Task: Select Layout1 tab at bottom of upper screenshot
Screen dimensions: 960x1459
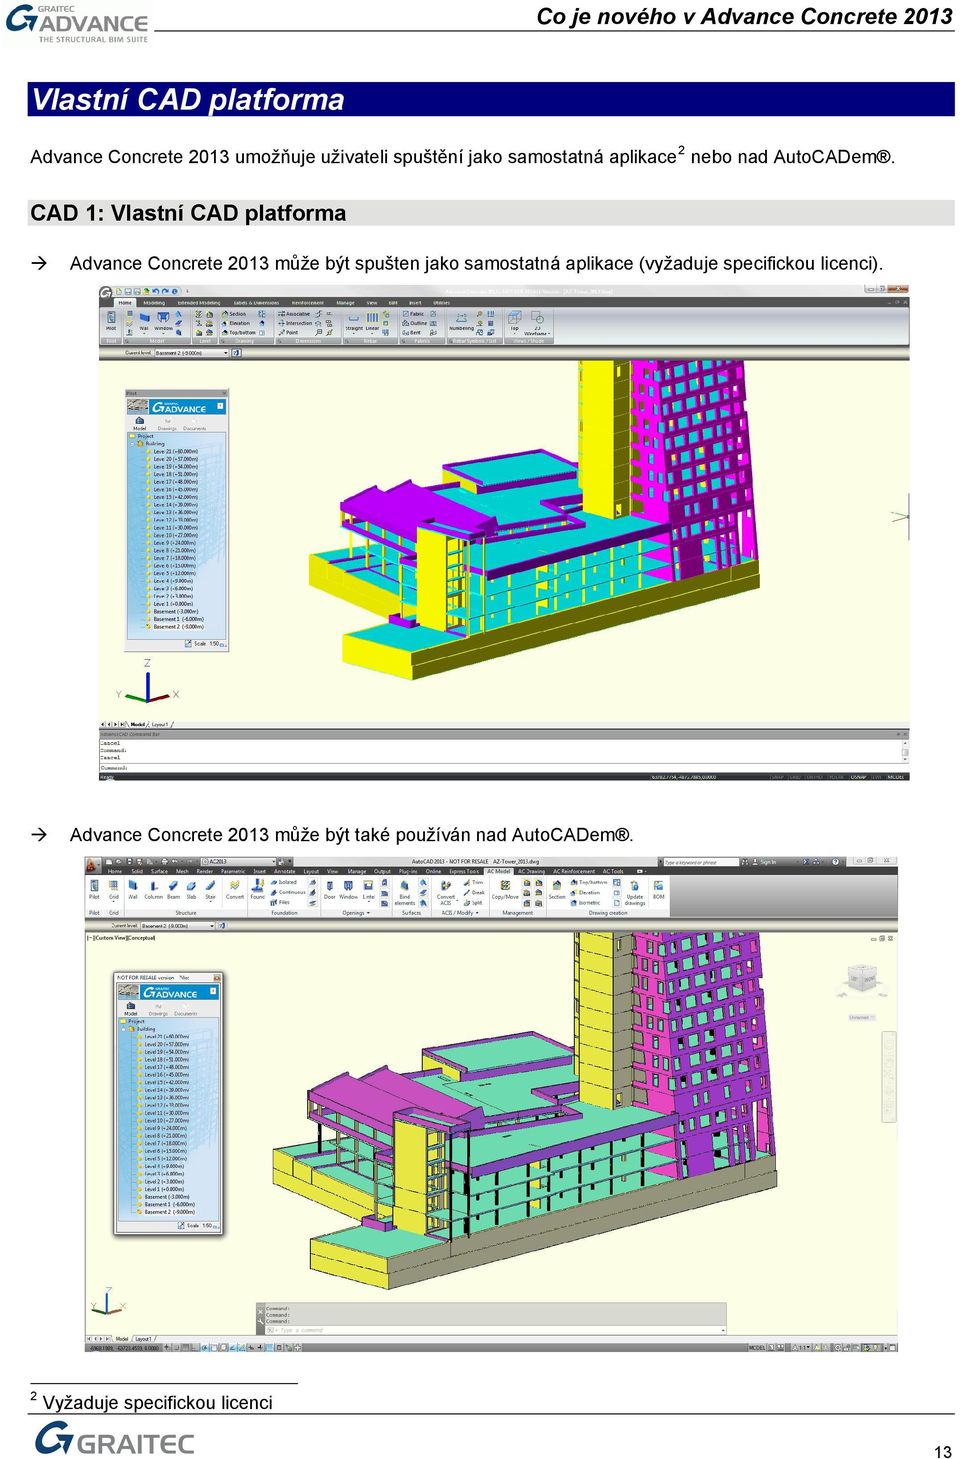Action: click(160, 724)
